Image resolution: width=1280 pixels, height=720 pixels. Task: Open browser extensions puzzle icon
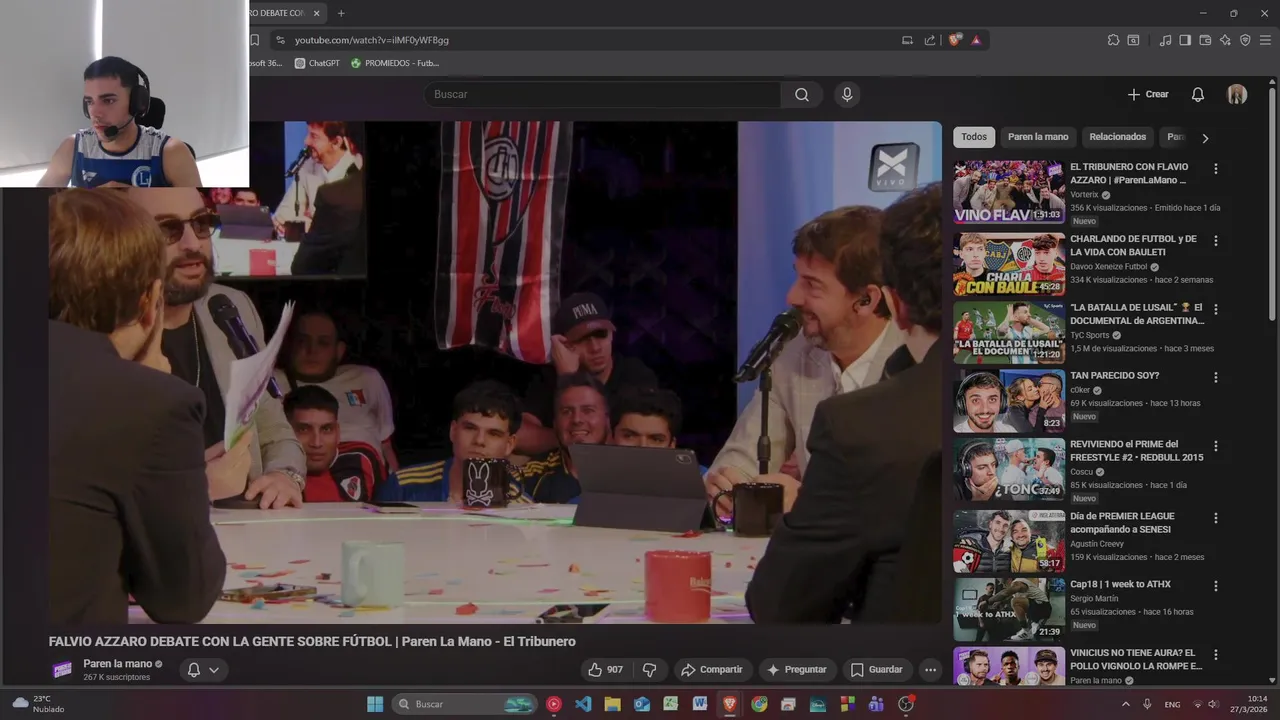(1113, 40)
